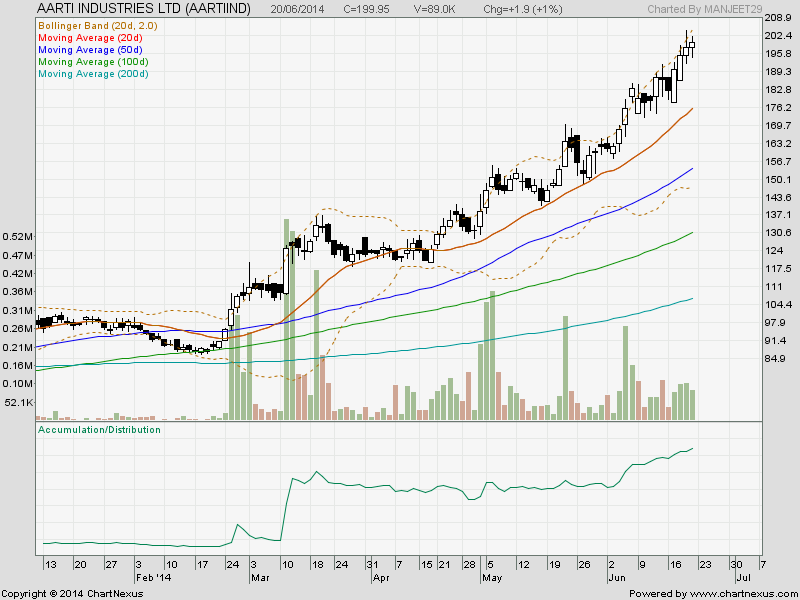Click the May month label on time axis
Image resolution: width=800 pixels, height=600 pixels.
click(x=492, y=578)
